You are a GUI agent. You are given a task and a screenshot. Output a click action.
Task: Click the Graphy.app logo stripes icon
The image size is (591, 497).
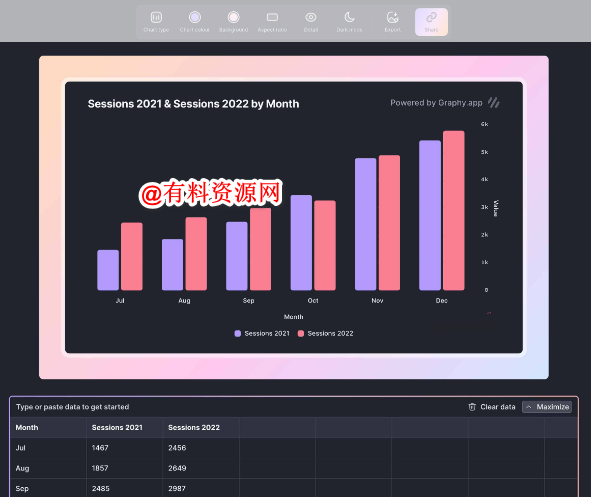pos(494,102)
